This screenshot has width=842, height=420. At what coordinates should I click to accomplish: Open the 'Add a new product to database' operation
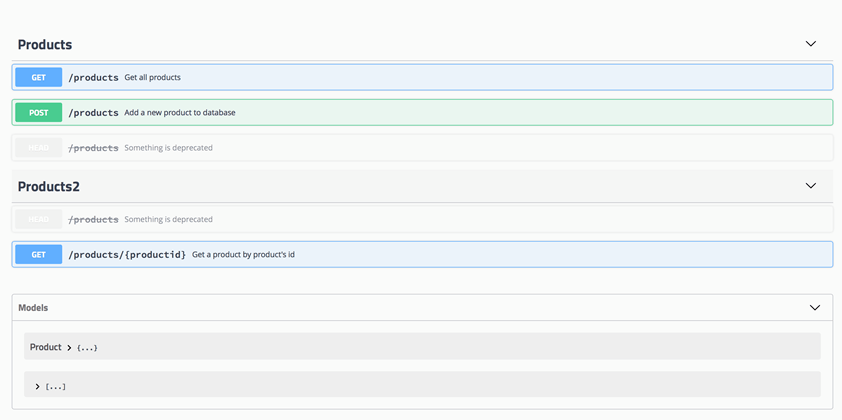180,112
